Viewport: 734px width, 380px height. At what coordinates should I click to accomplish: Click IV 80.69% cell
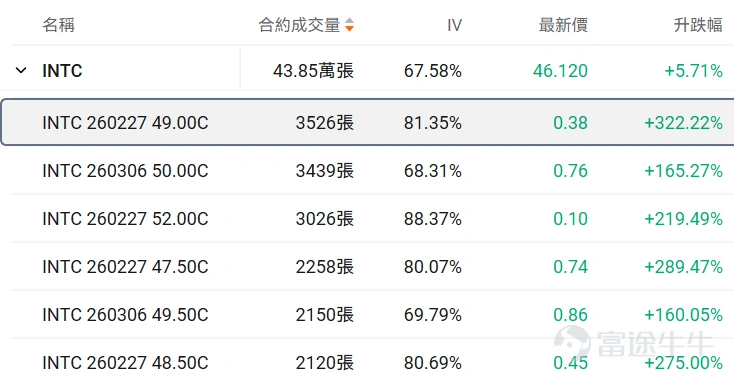433,363
